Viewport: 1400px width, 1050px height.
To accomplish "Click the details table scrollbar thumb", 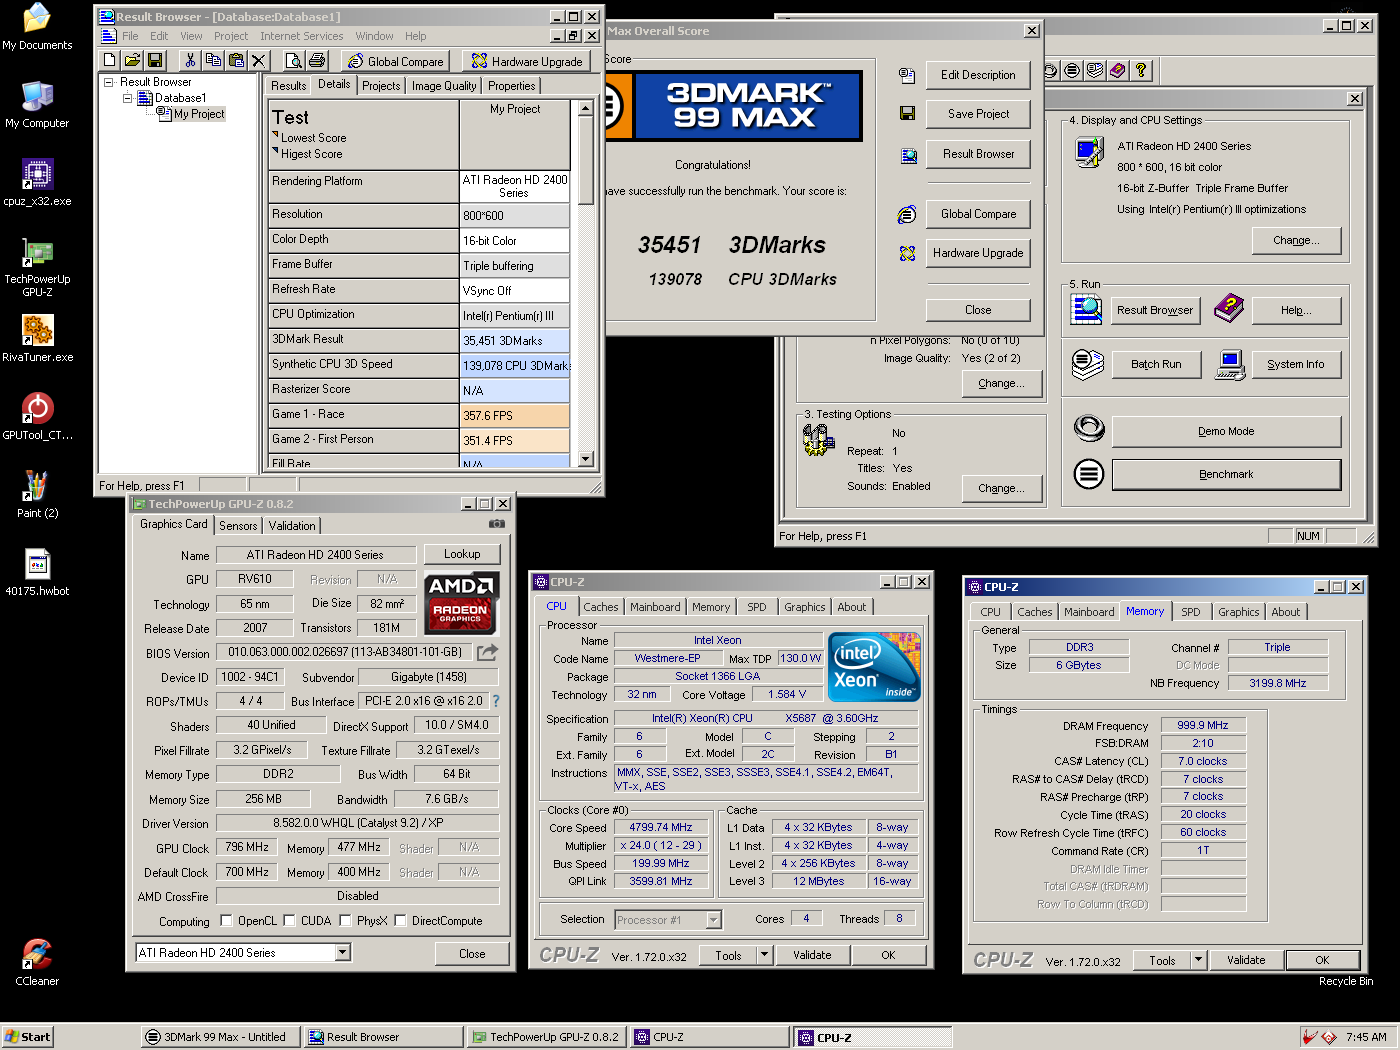I will tap(586, 160).
